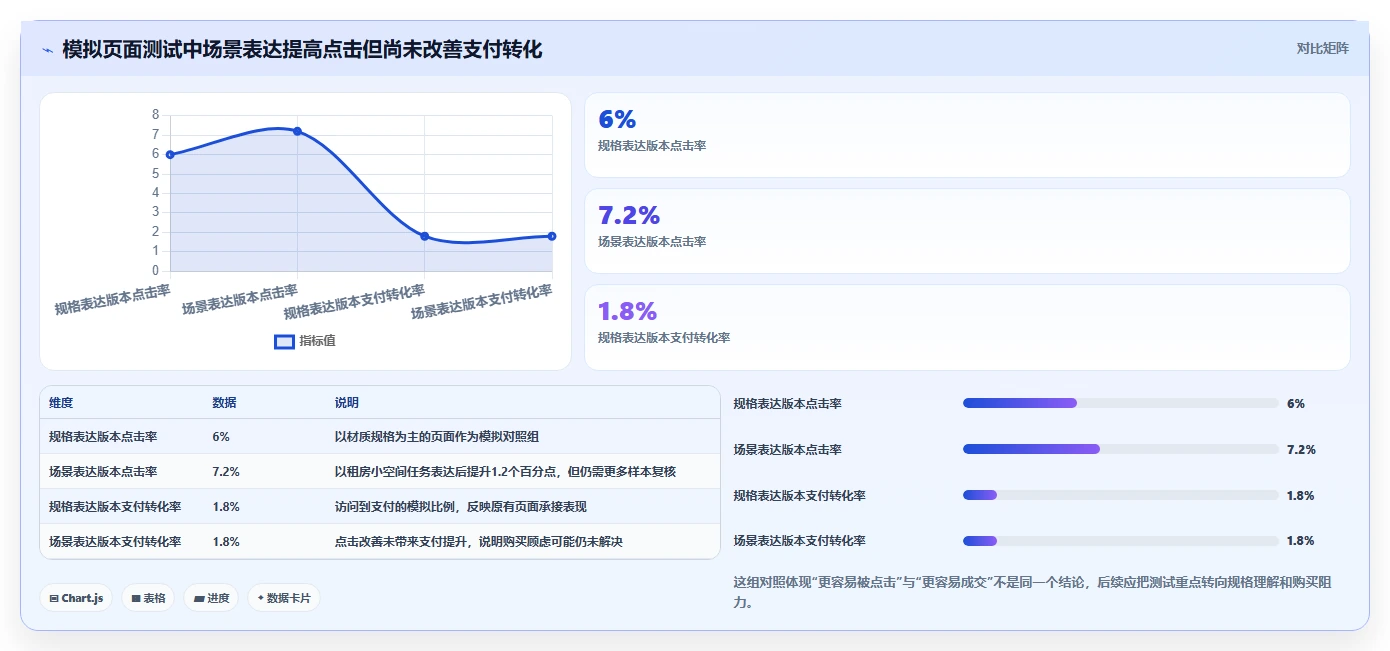The width and height of the screenshot is (1390, 651).
Task: Click the page title 模拟页面测试中场景表达
Action: (302, 49)
